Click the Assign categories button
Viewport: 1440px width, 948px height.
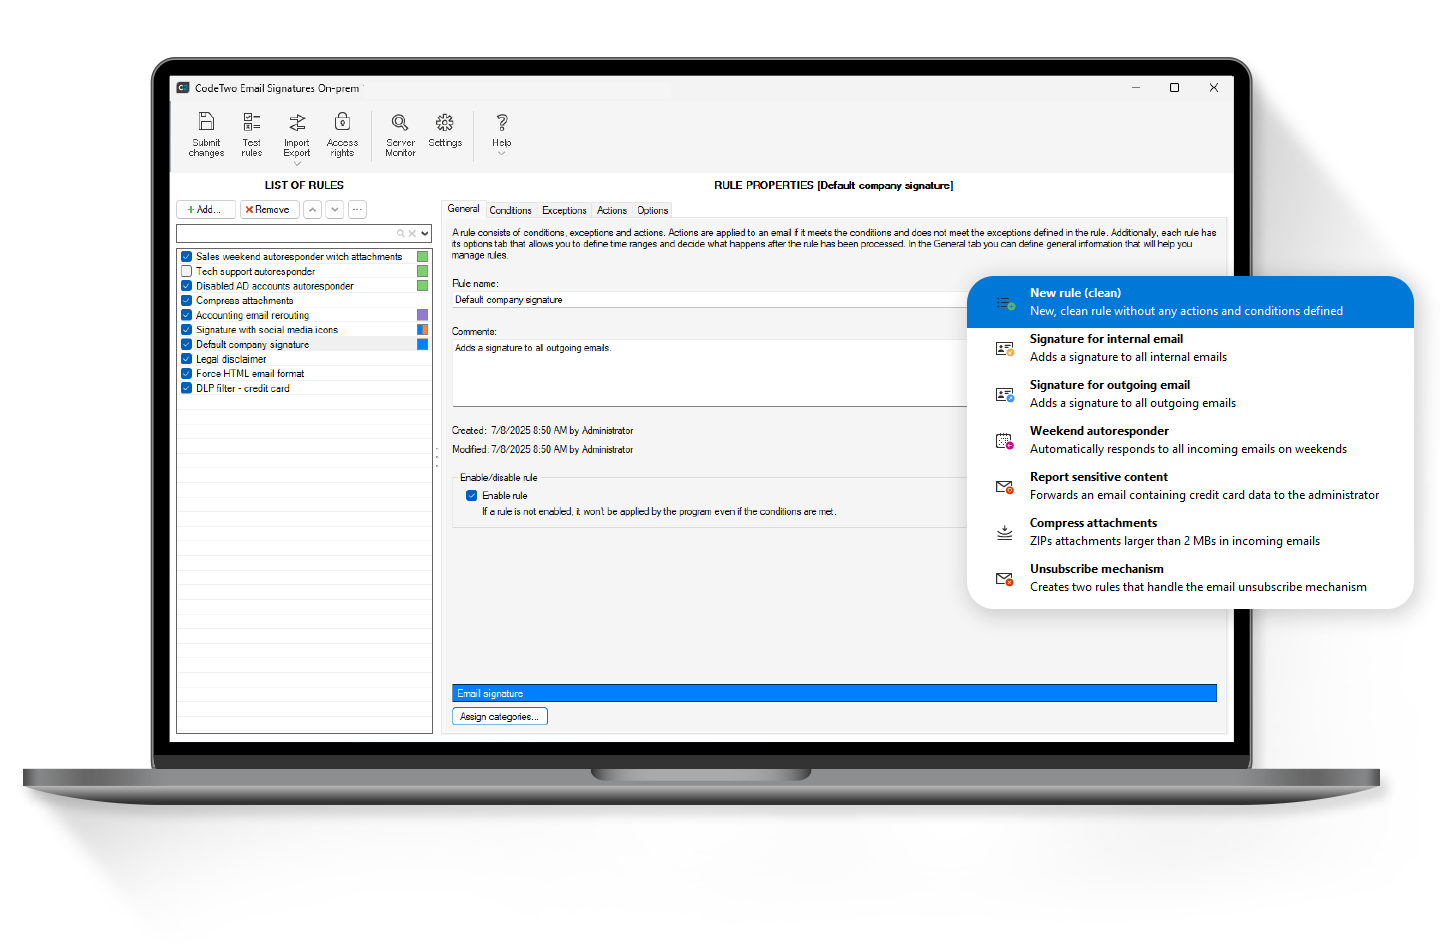tap(499, 716)
